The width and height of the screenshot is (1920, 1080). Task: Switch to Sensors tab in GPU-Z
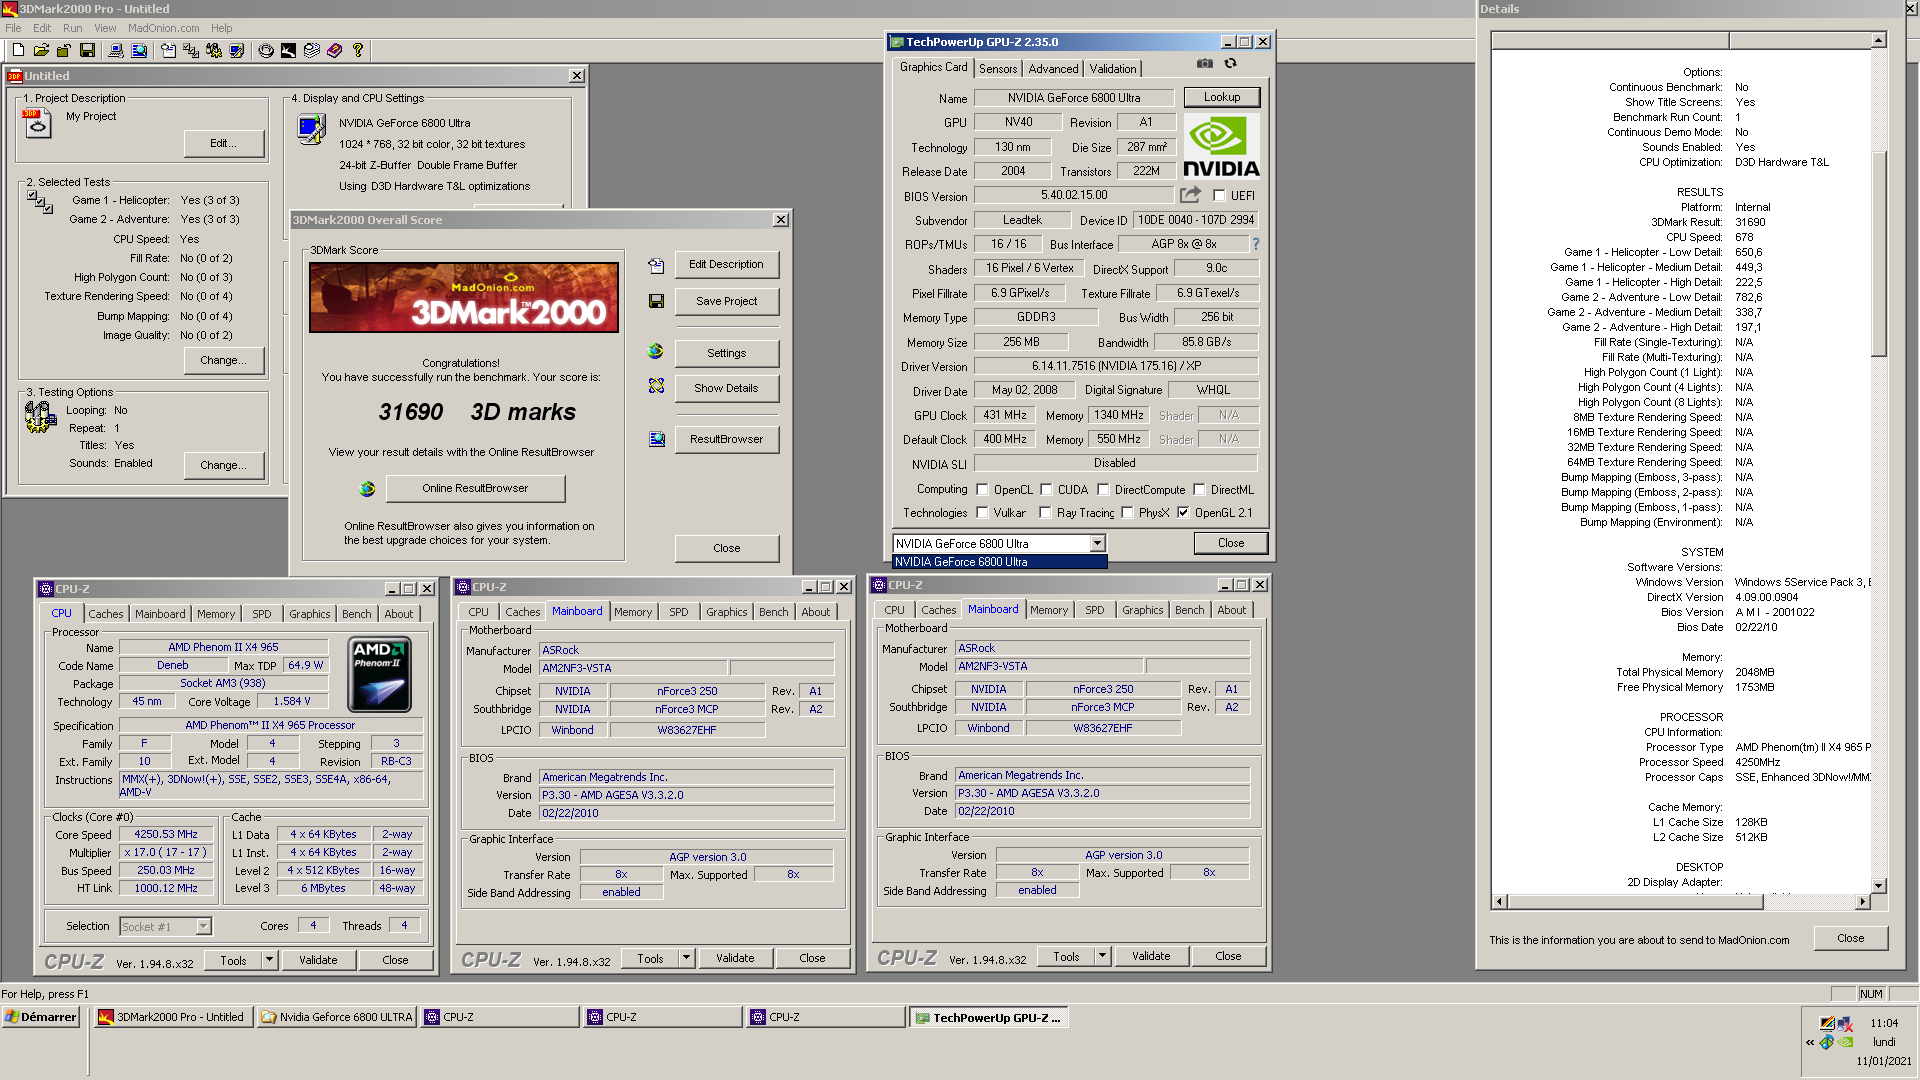[998, 69]
